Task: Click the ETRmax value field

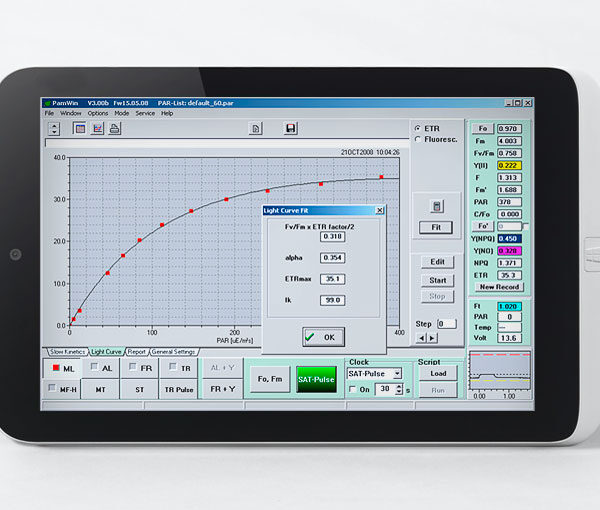Action: 332,279
